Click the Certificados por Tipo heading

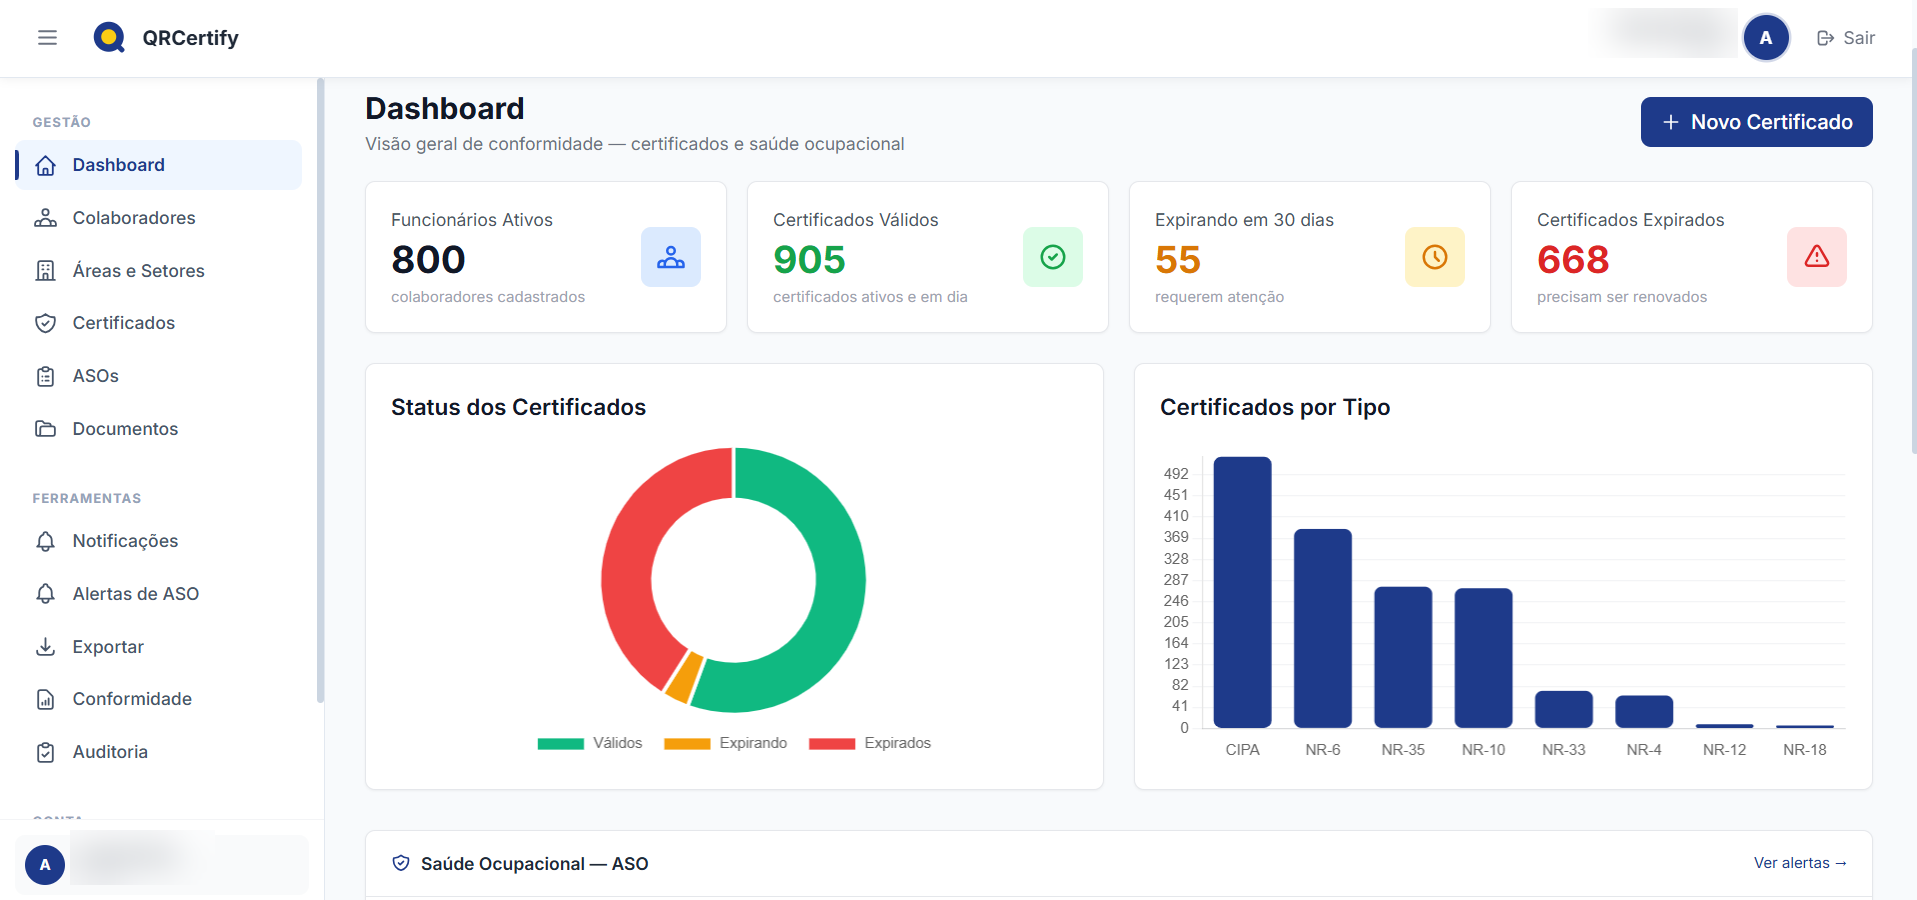(1275, 407)
